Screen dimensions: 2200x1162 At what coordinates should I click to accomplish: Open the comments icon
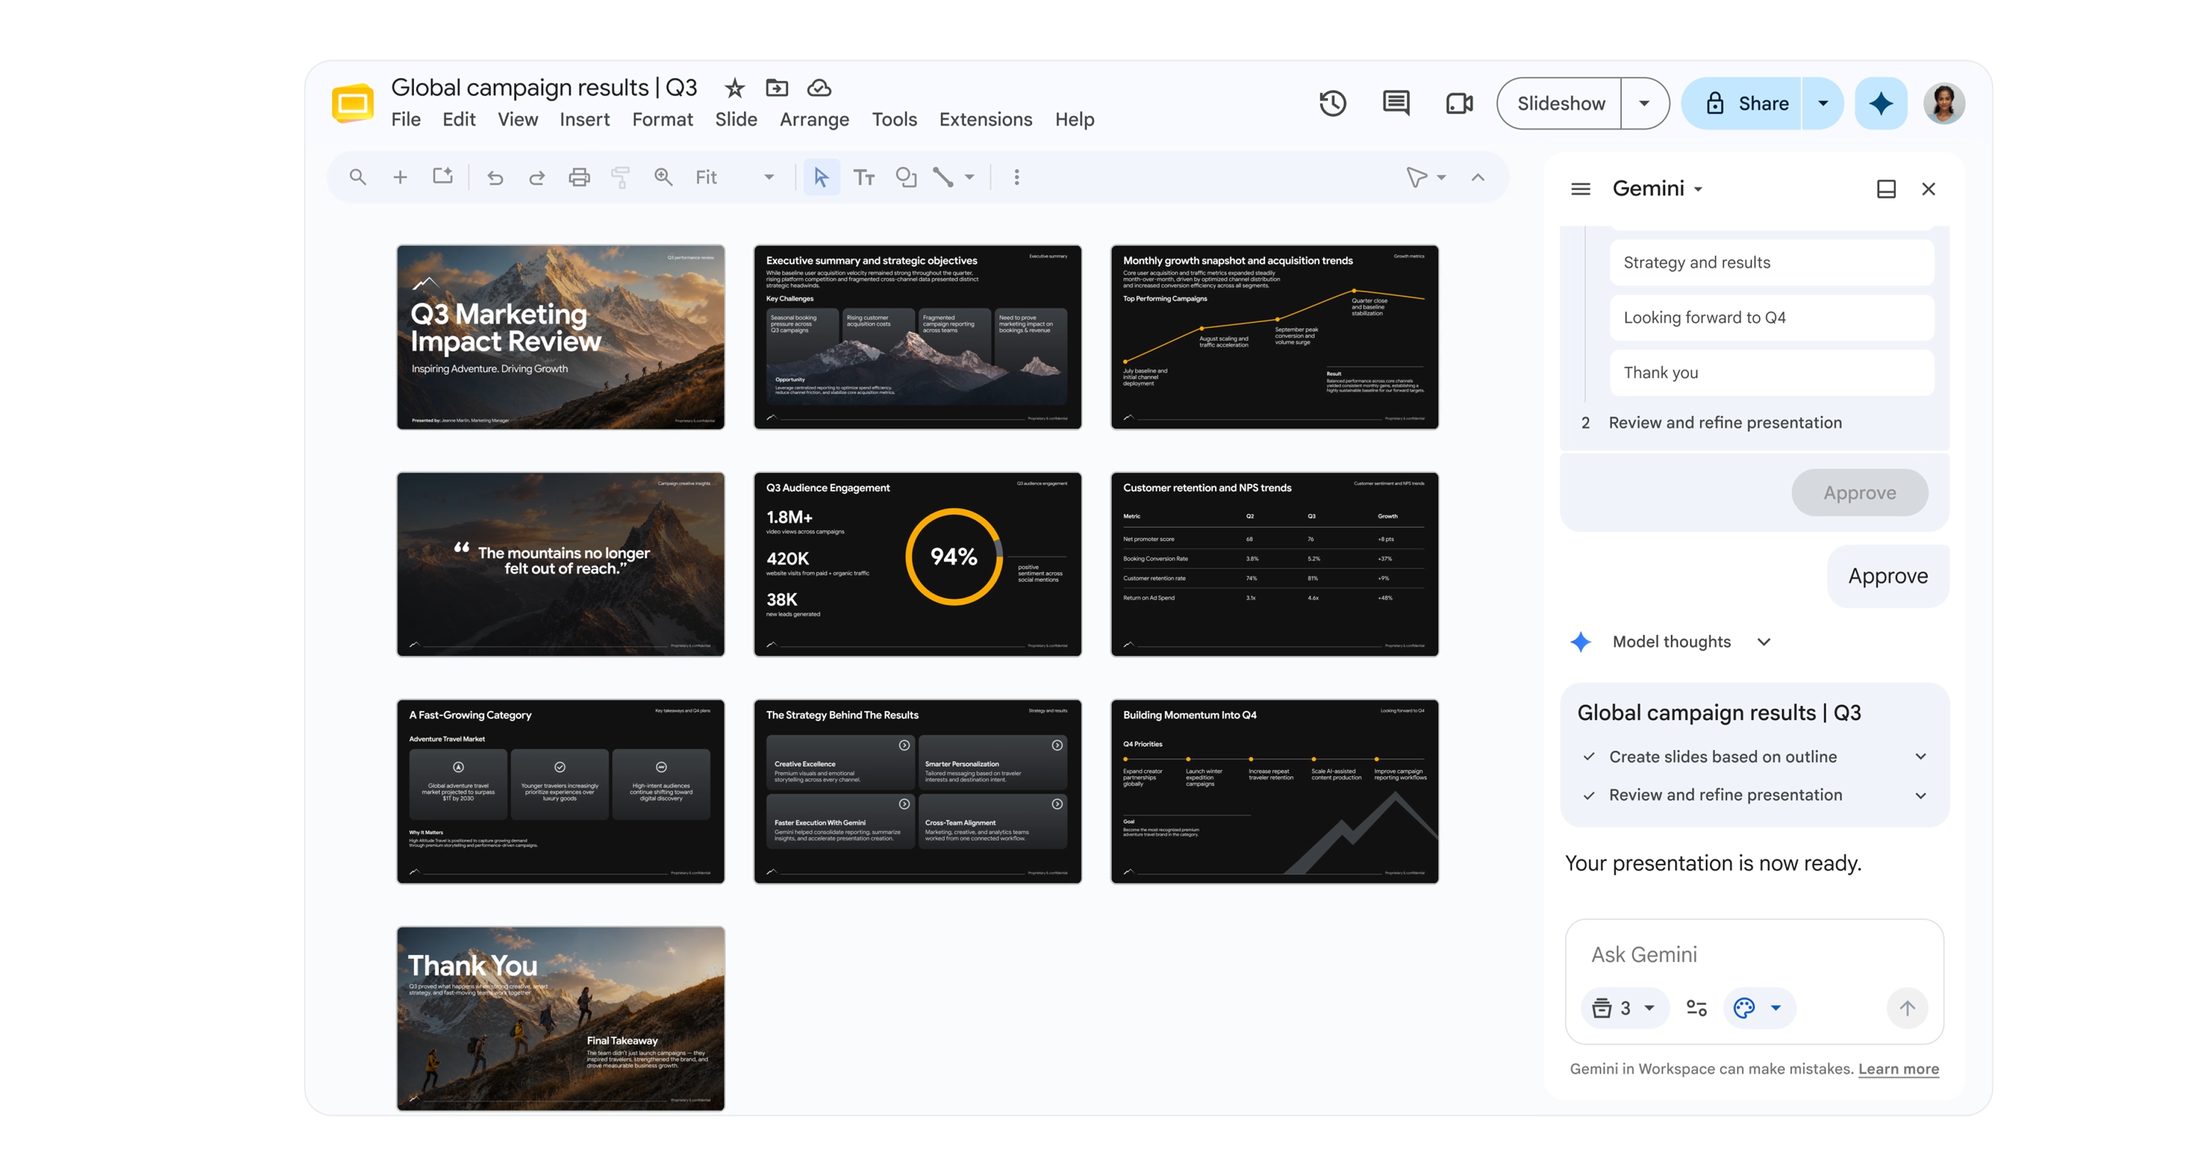tap(1396, 103)
